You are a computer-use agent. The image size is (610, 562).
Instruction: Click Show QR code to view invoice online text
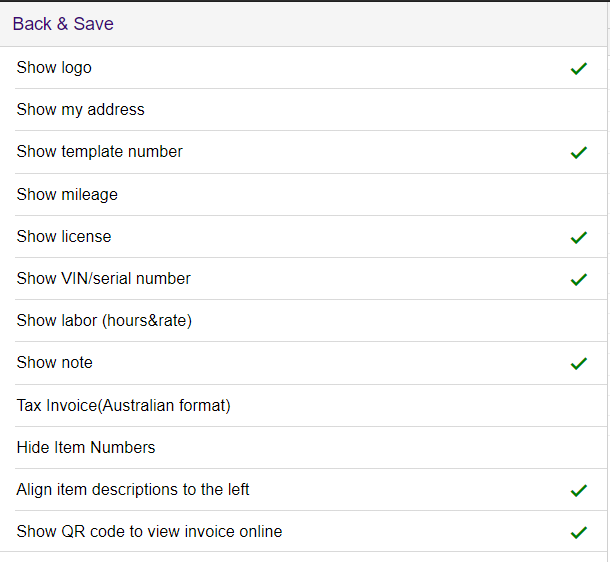click(x=149, y=532)
